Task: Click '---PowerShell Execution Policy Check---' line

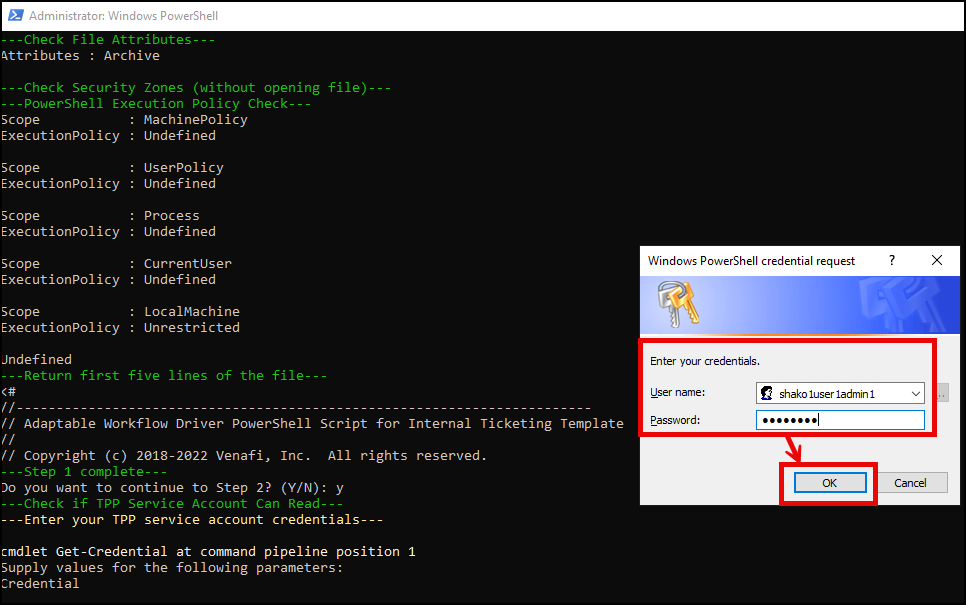Action: (156, 104)
